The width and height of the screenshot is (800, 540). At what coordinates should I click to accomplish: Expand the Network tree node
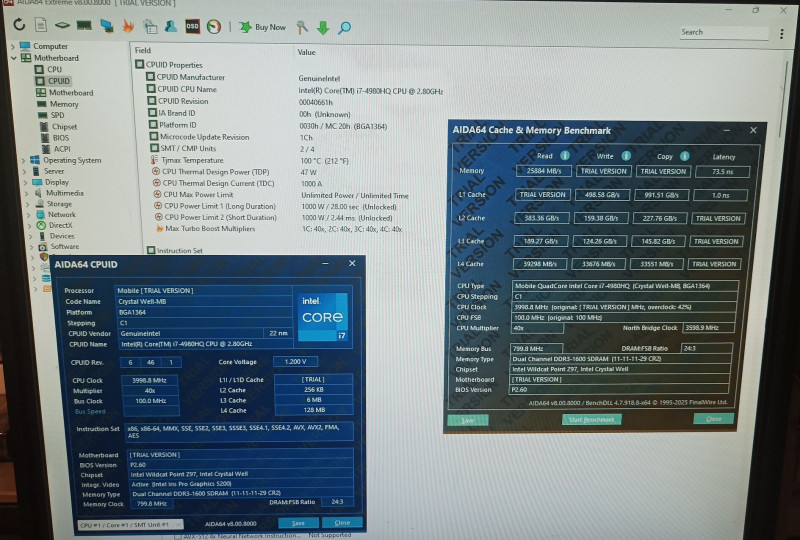click(x=29, y=215)
